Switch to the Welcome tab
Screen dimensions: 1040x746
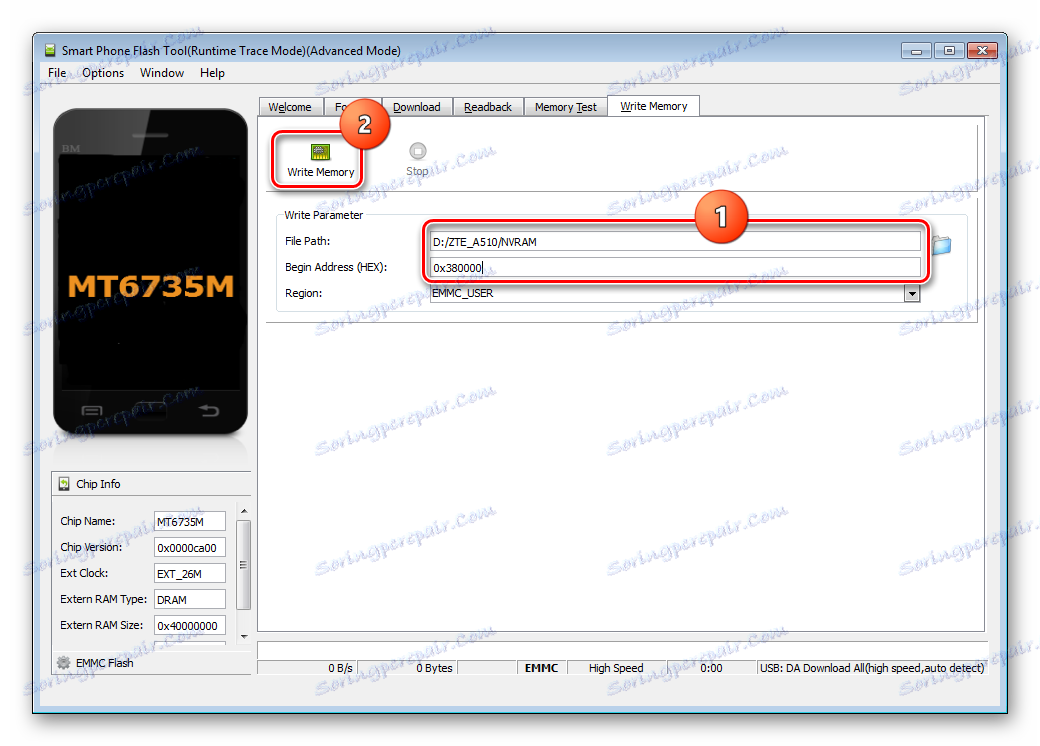click(x=290, y=106)
